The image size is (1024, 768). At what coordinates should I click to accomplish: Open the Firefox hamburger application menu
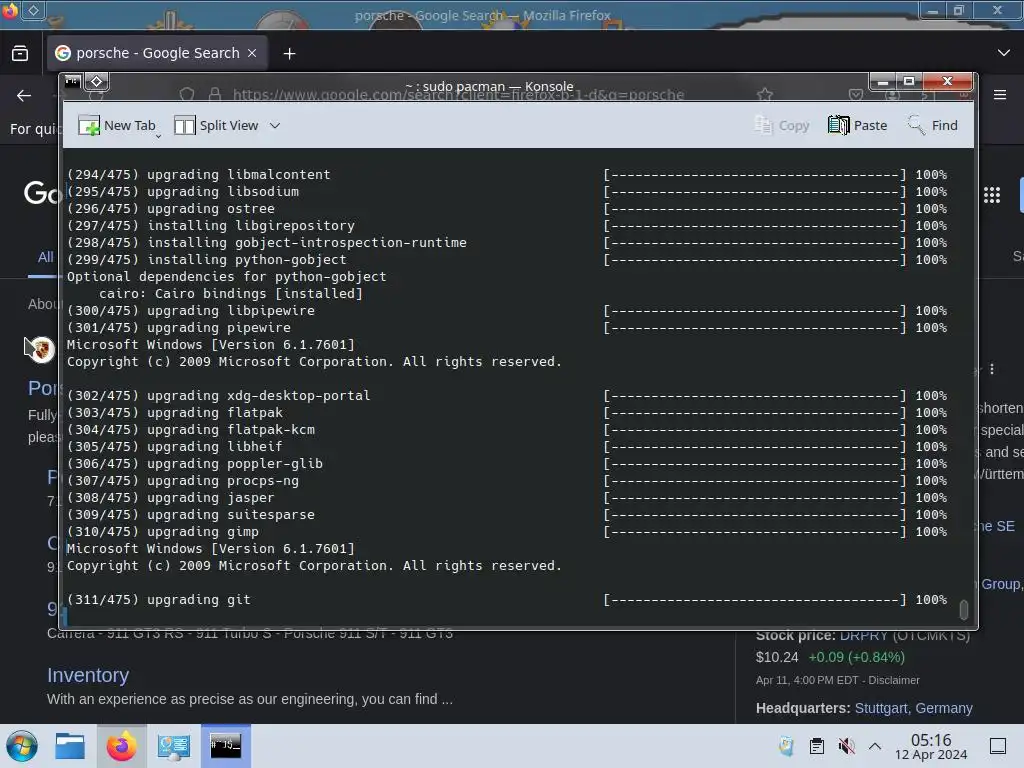tap(1000, 95)
